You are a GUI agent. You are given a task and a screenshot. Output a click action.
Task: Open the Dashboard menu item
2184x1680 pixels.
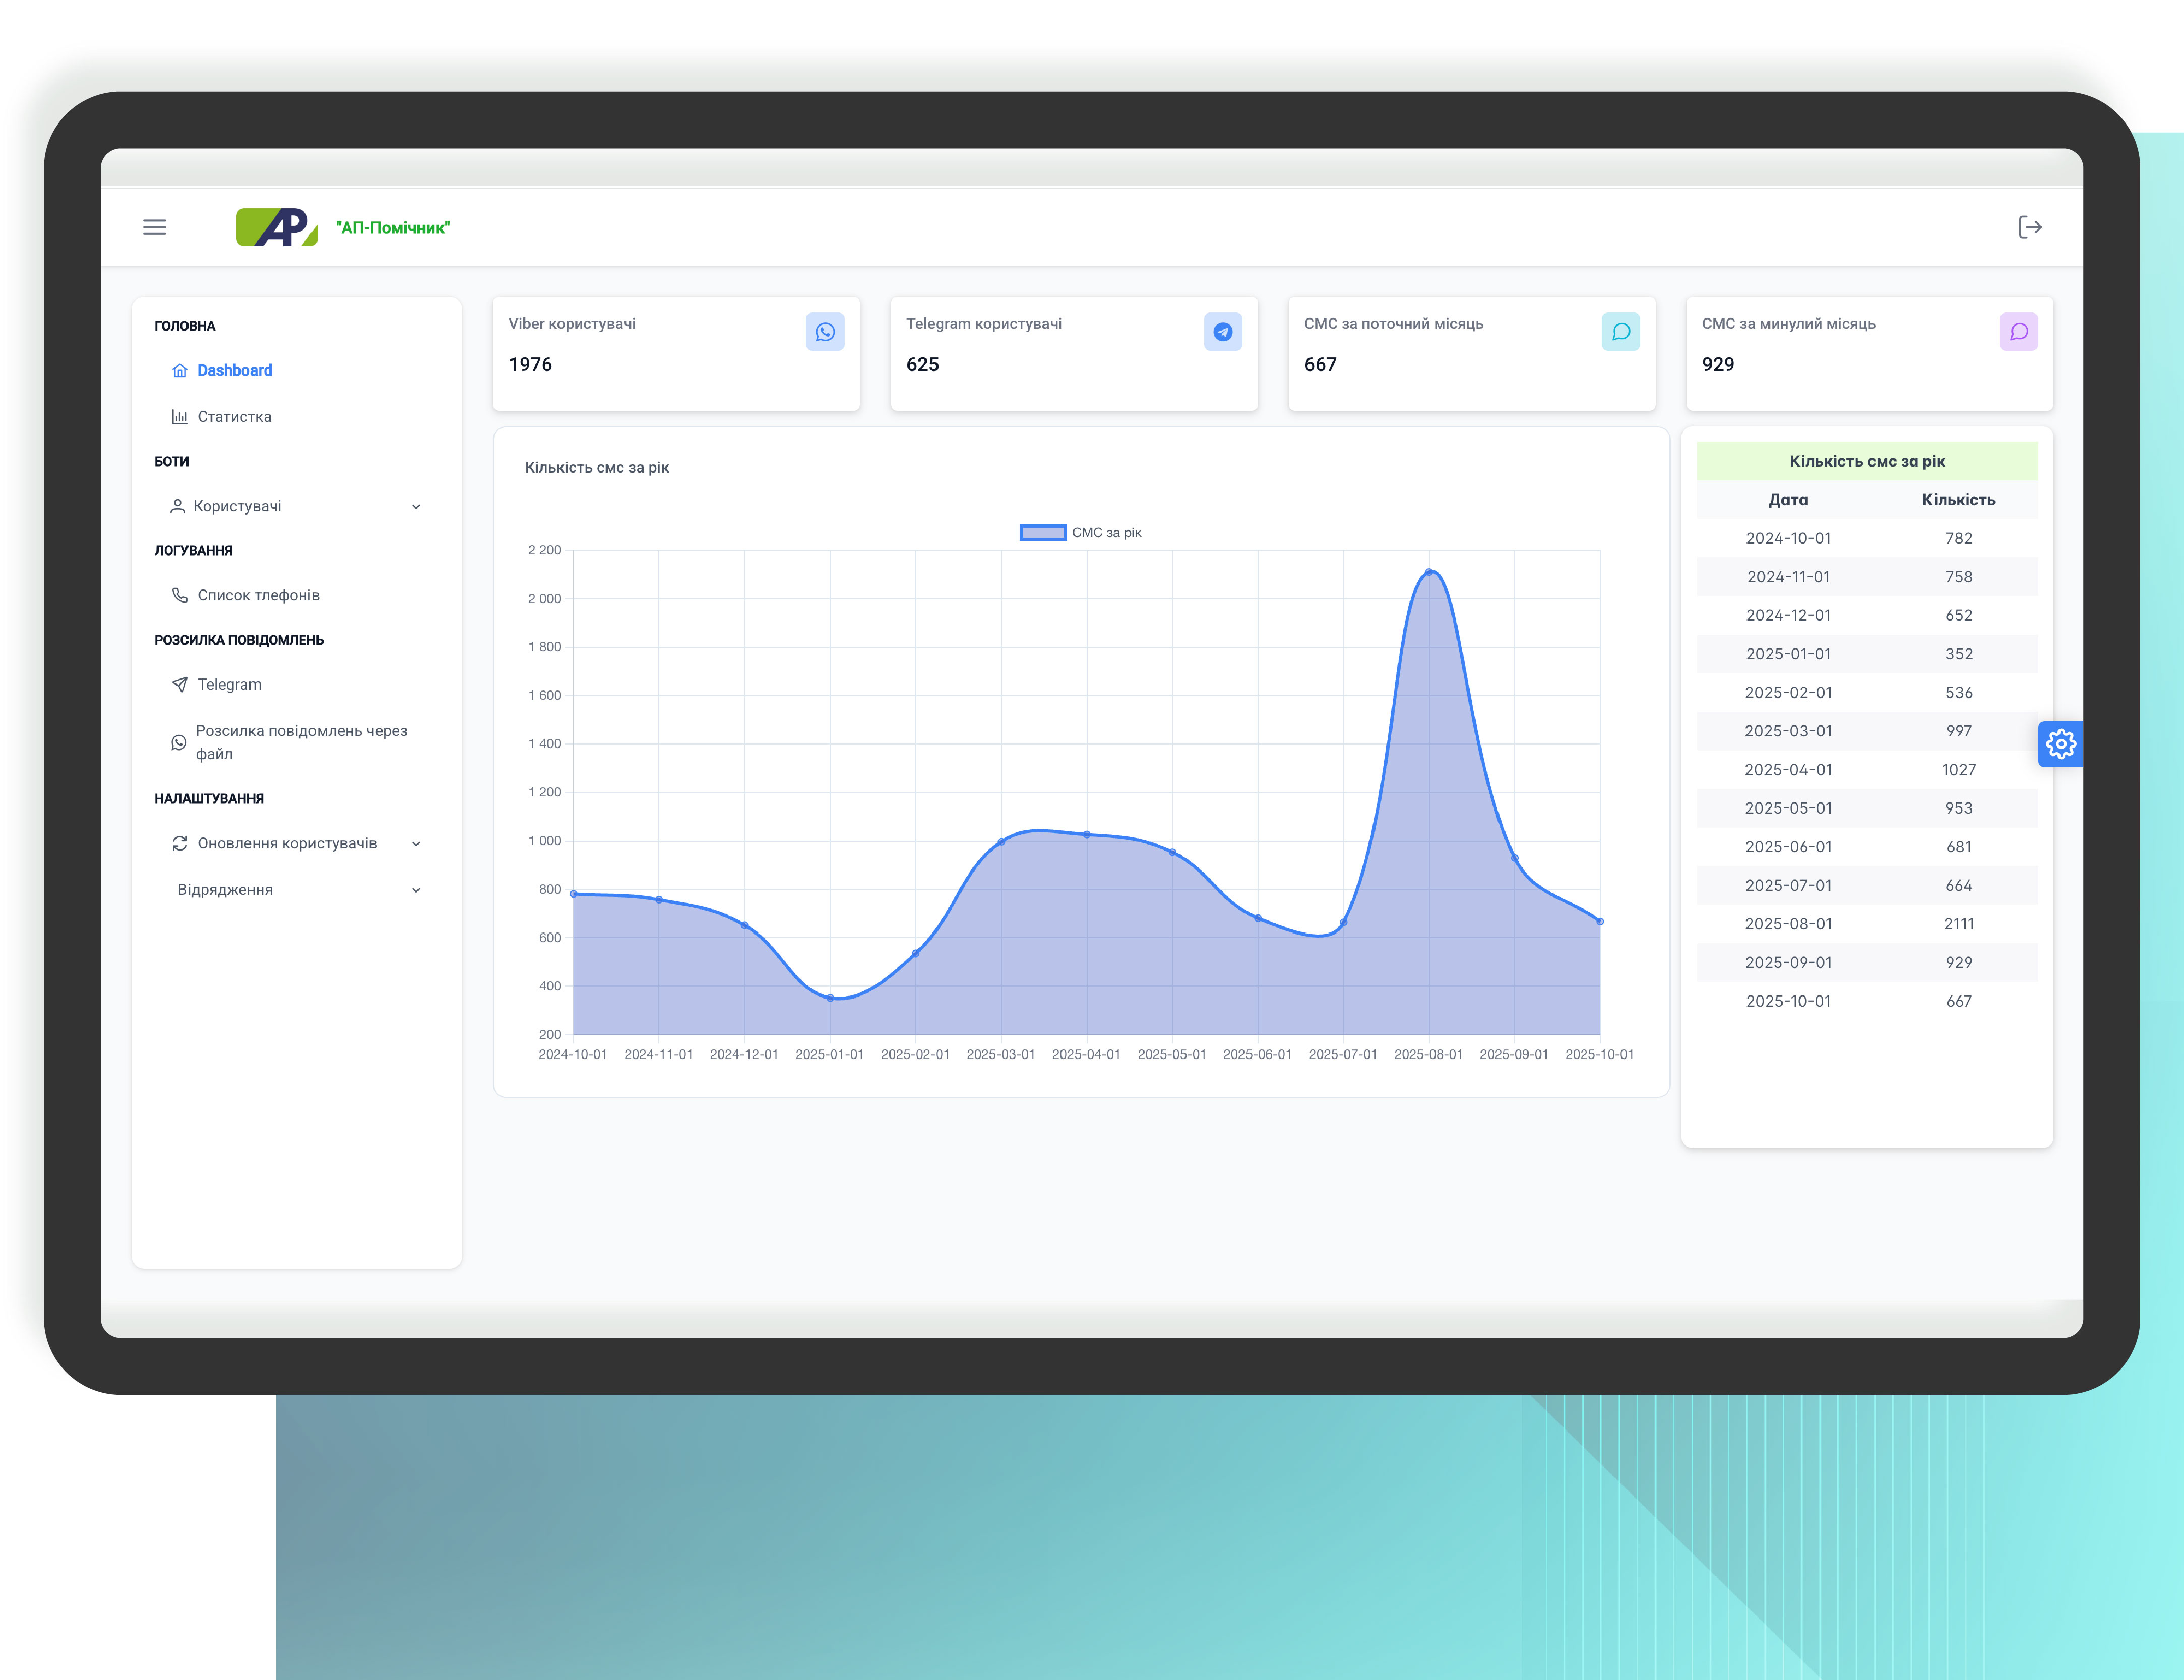[234, 370]
